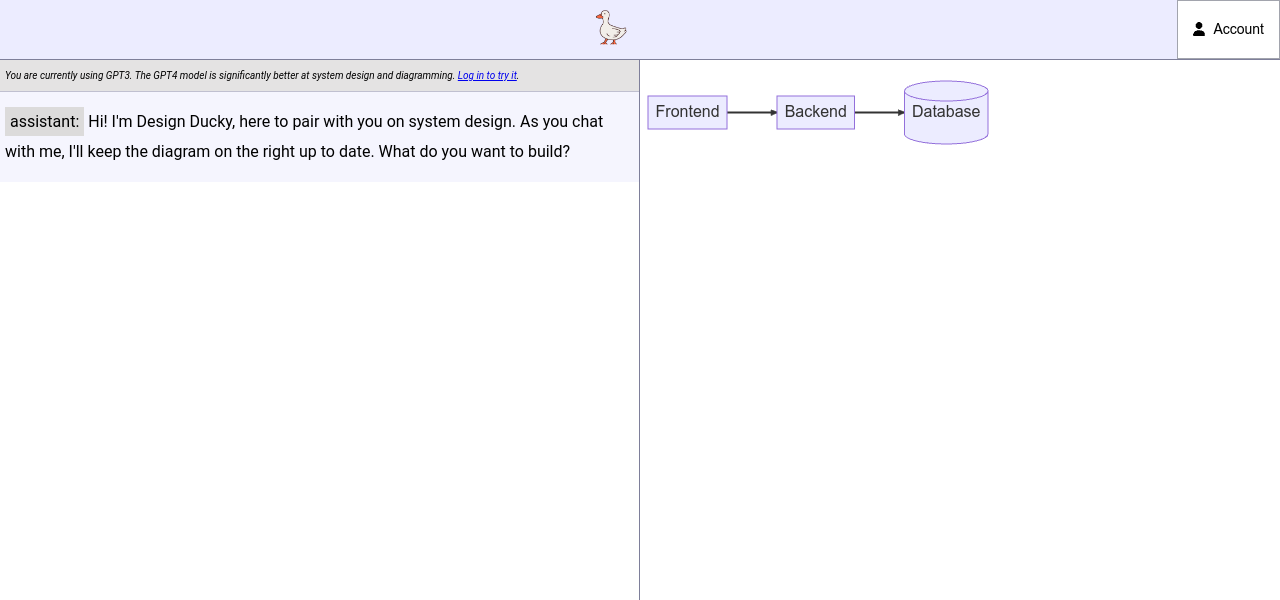Click the vertical divider between chat and diagram
This screenshot has height=600, width=1280.
click(639, 350)
